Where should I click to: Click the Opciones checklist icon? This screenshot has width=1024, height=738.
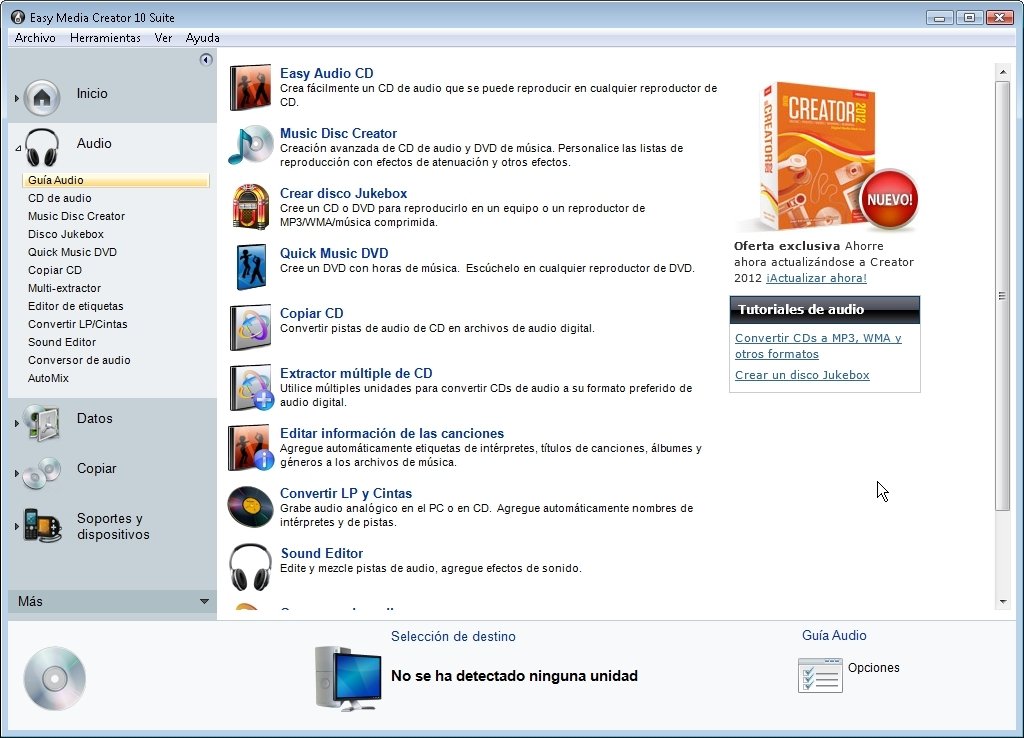pyautogui.click(x=820, y=675)
